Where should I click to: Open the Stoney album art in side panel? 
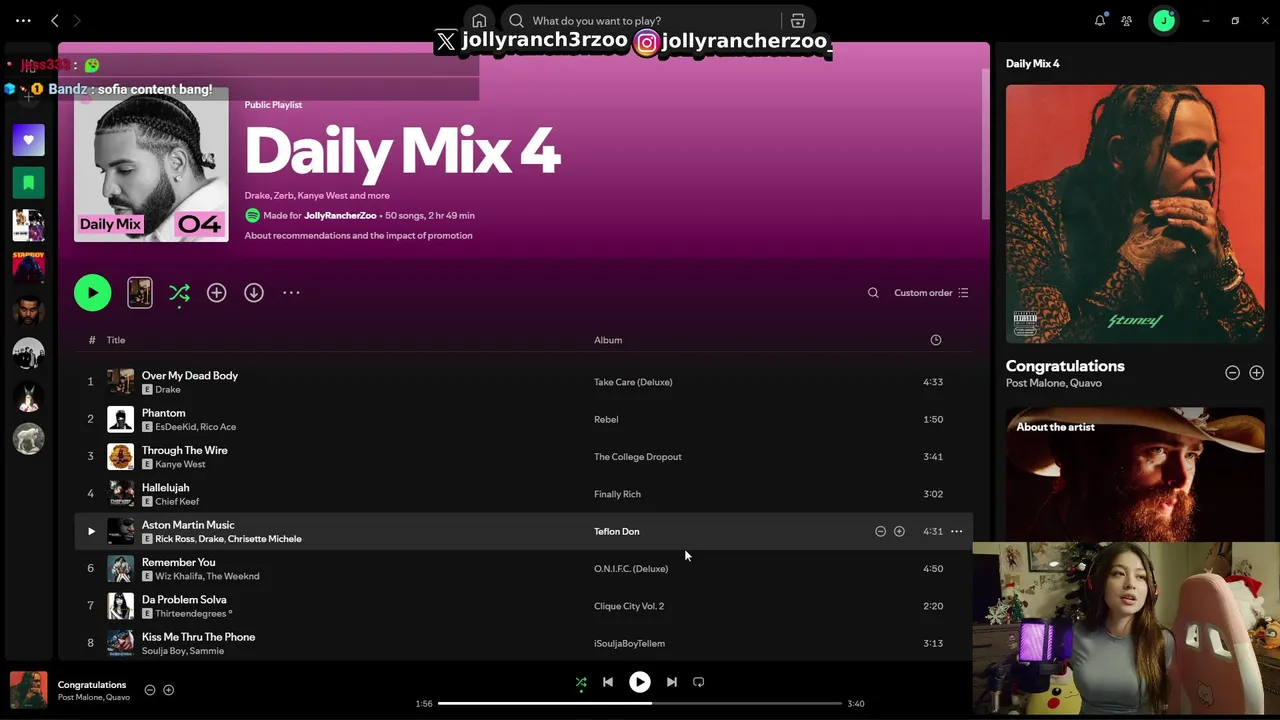tap(1135, 214)
